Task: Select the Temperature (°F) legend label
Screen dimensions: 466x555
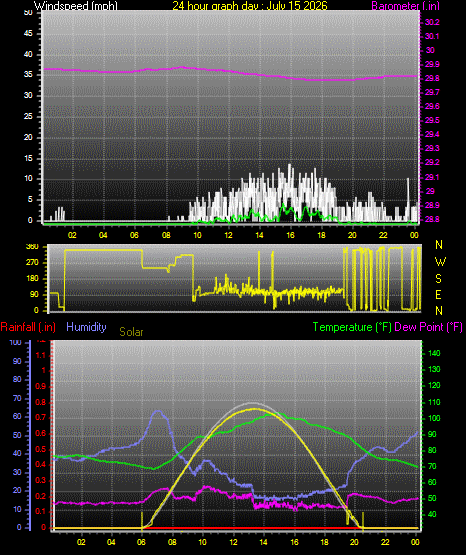Action: click(x=352, y=327)
